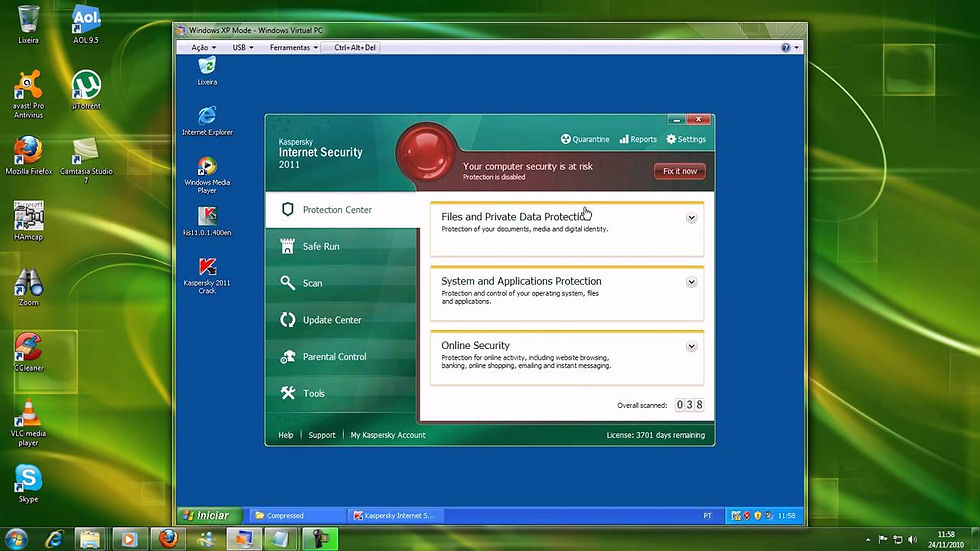
Task: Click the Support link
Action: pyautogui.click(x=322, y=435)
